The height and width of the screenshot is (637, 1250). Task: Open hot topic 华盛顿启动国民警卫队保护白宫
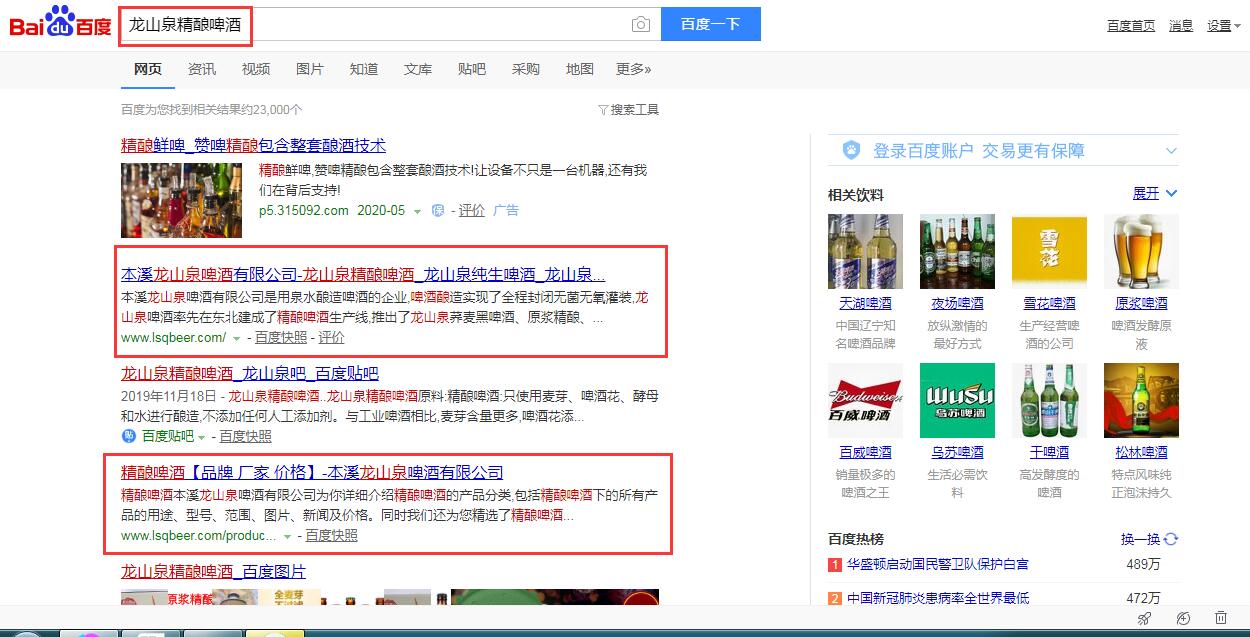[937, 565]
